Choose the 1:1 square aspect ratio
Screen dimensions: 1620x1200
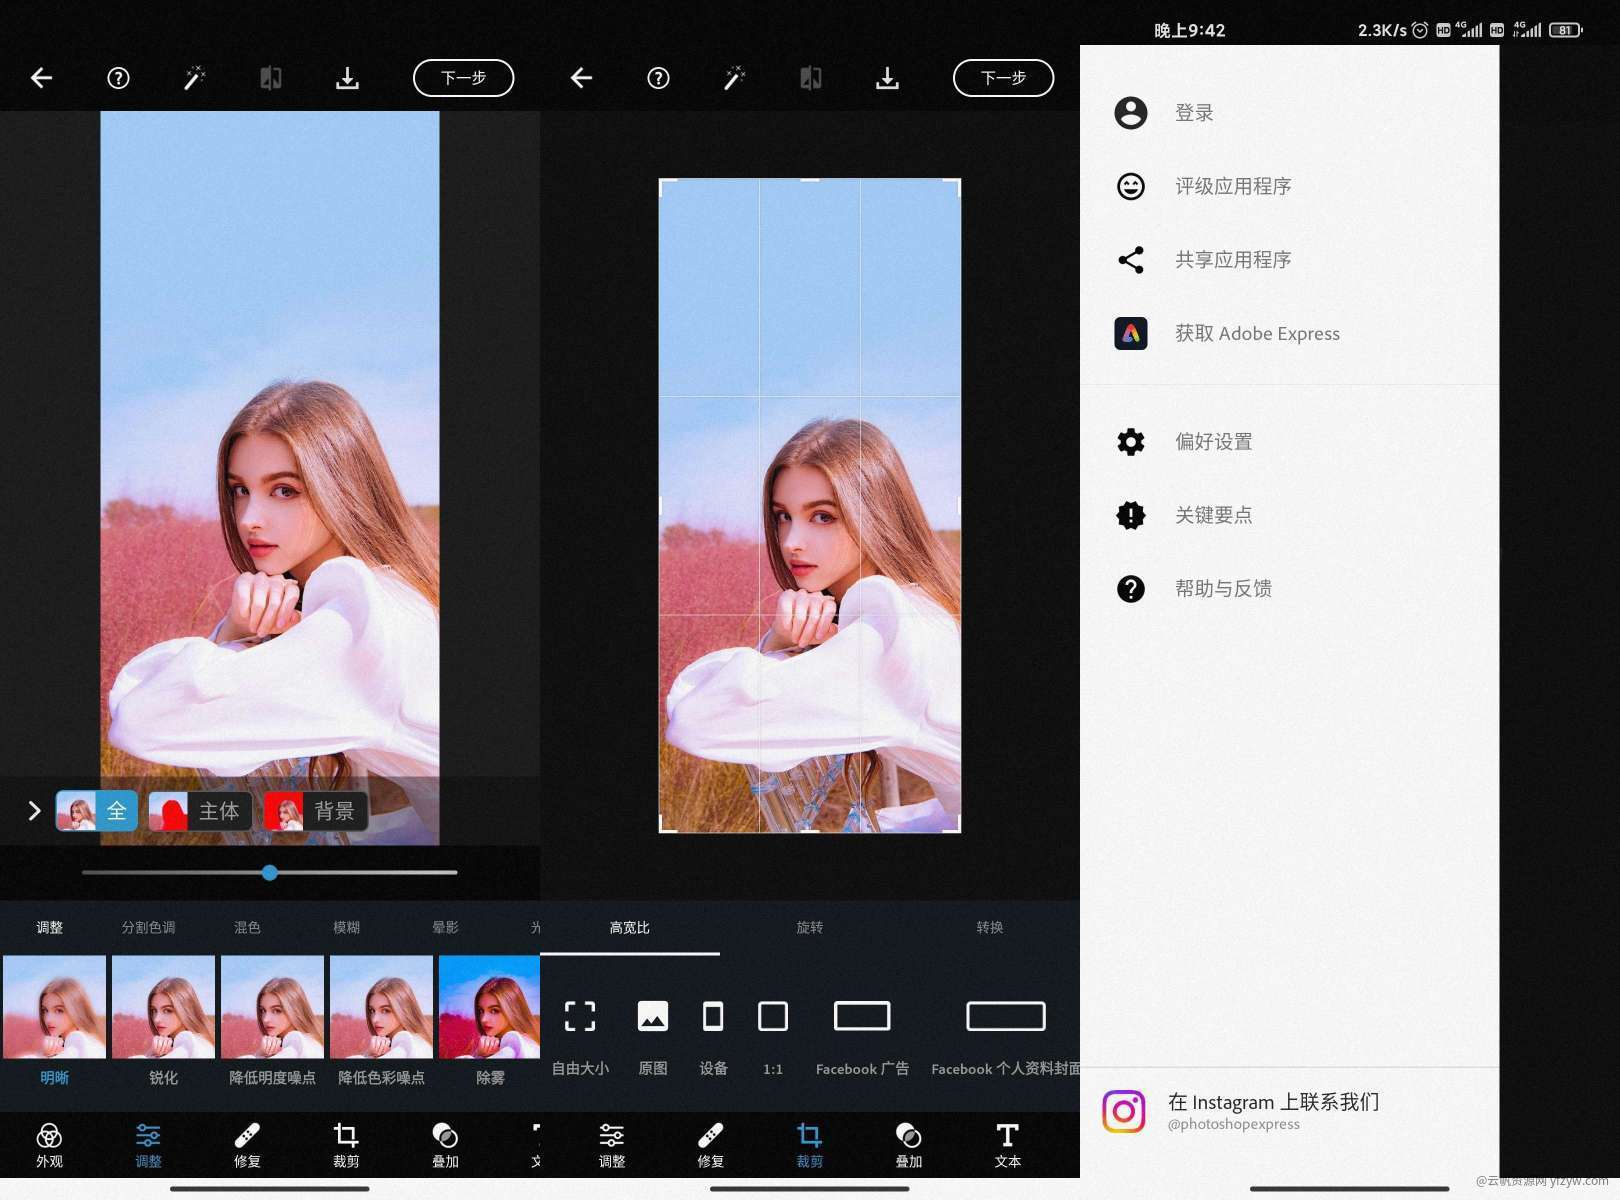pos(773,1017)
